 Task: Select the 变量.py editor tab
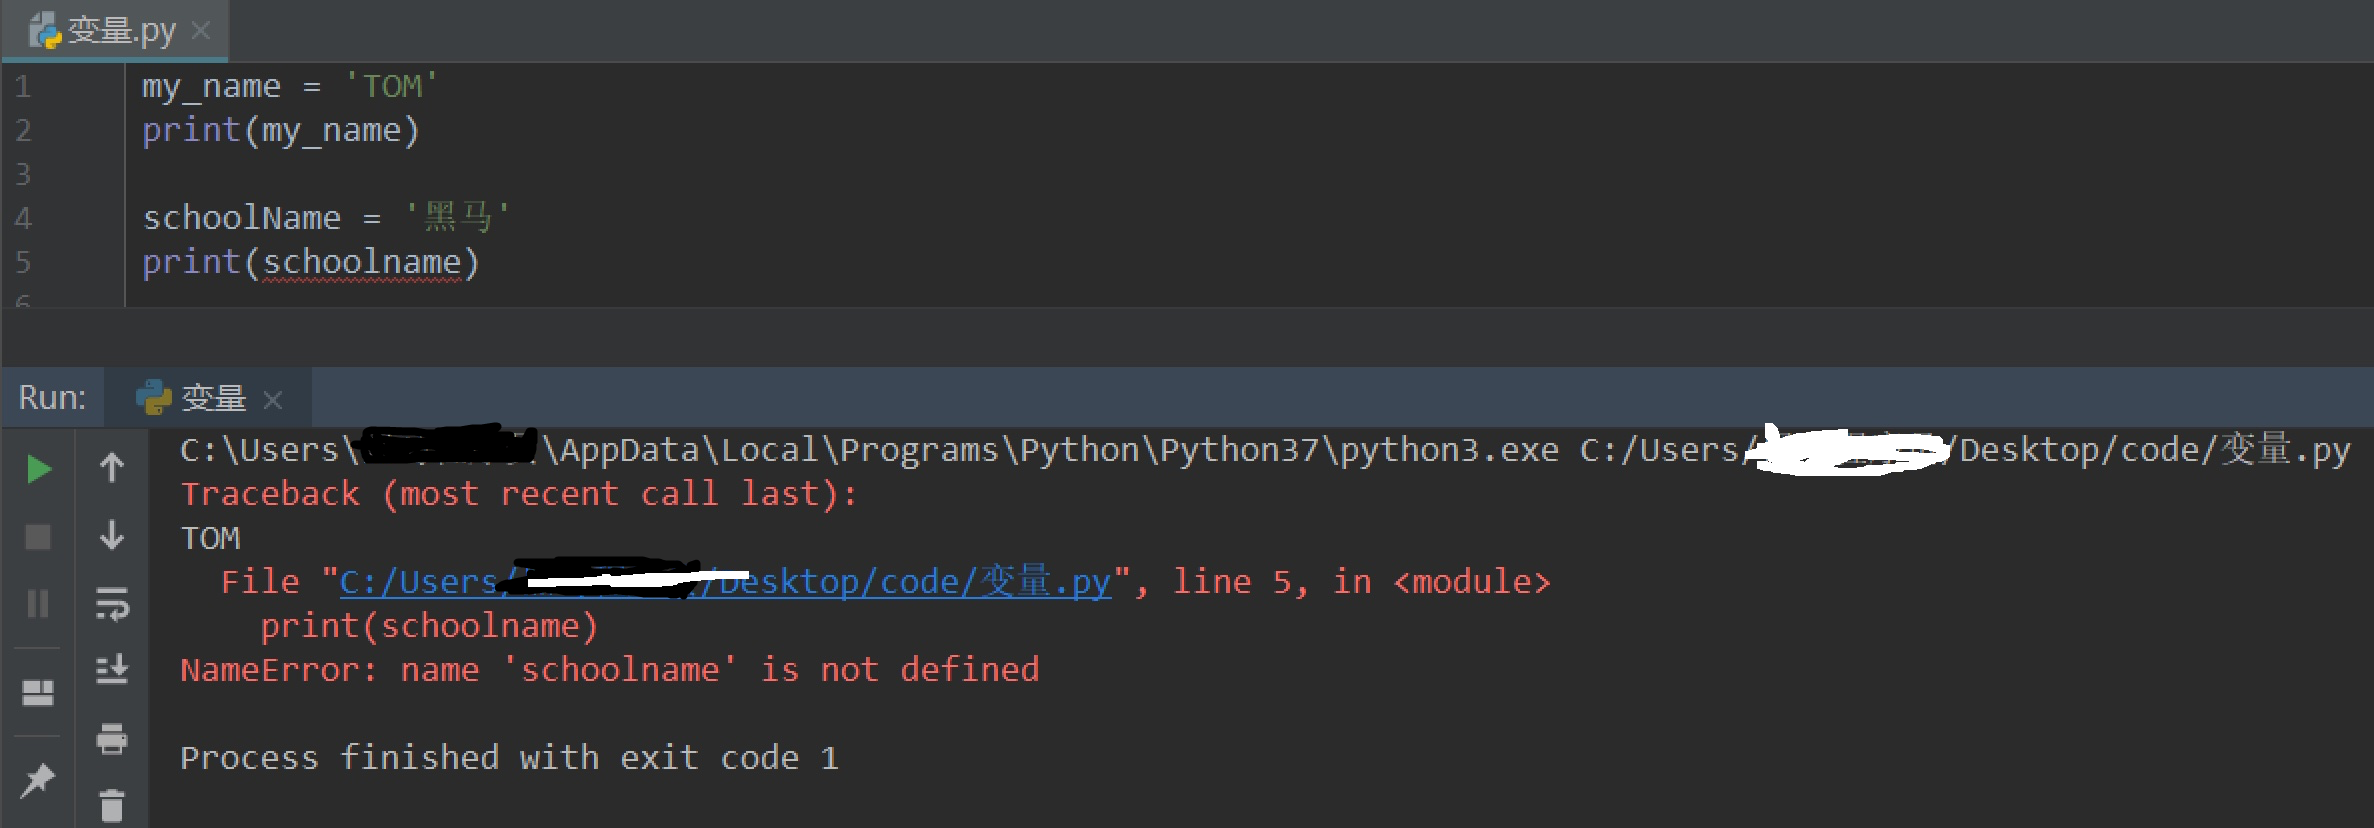click(116, 31)
